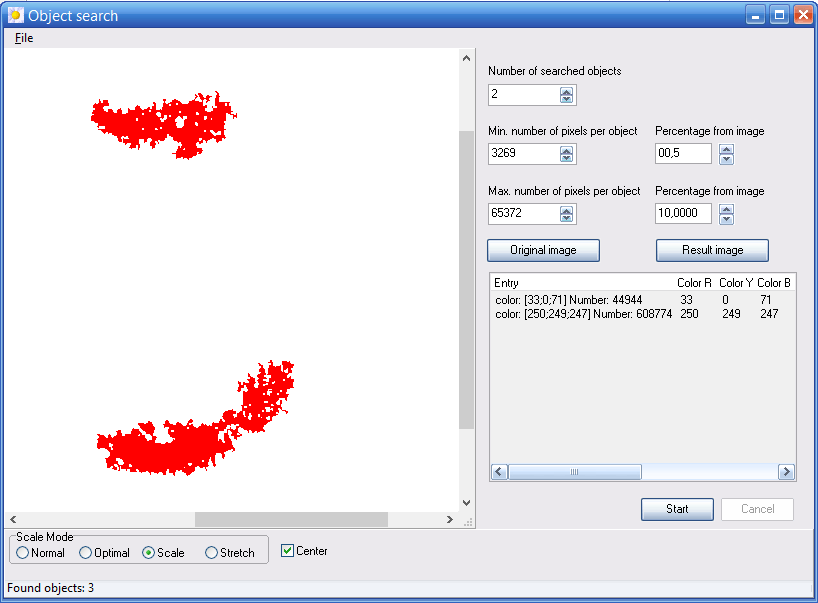Click the list's left scroll arrow
The image size is (818, 603).
499,472
